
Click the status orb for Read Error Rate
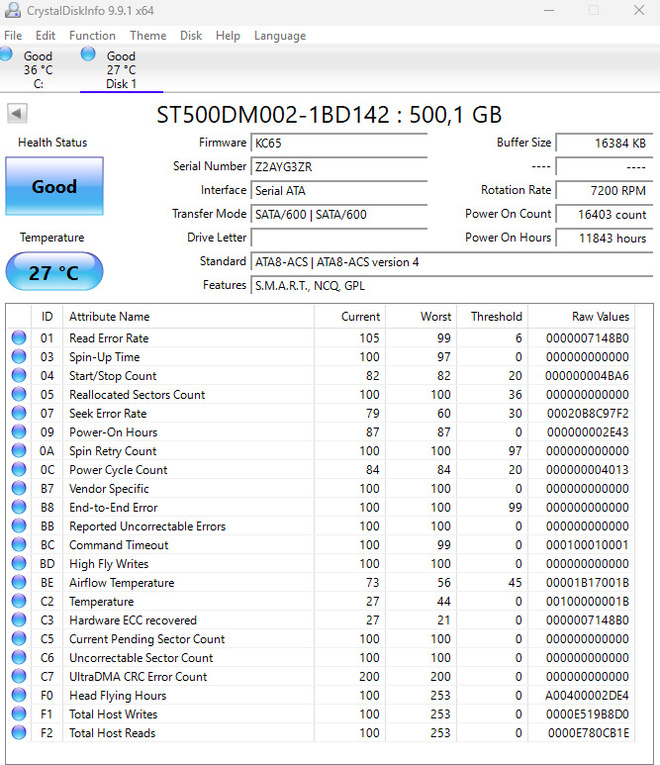click(x=19, y=338)
